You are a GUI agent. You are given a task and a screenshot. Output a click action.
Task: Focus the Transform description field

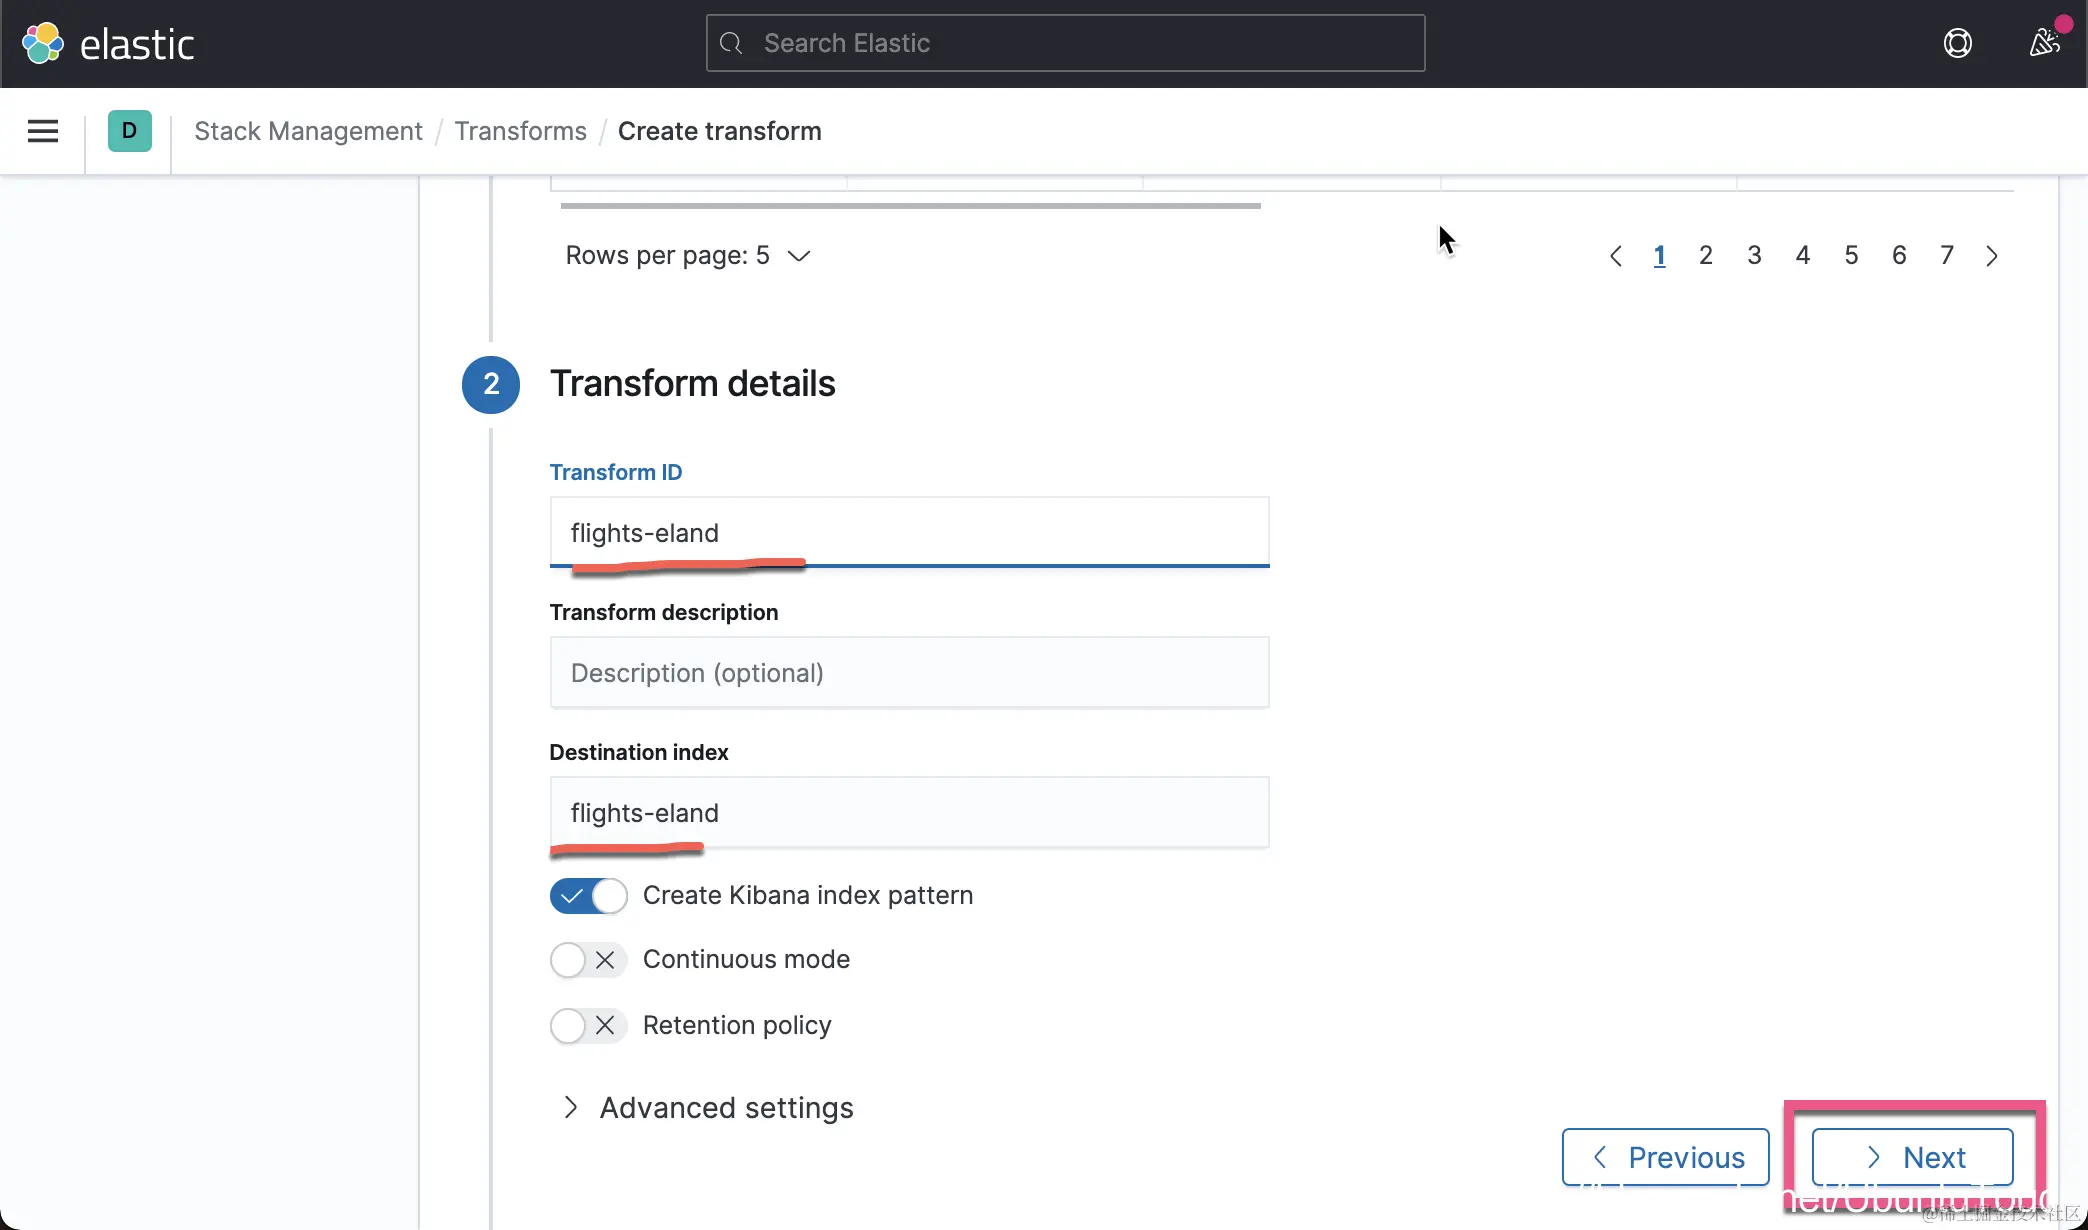pyautogui.click(x=909, y=673)
